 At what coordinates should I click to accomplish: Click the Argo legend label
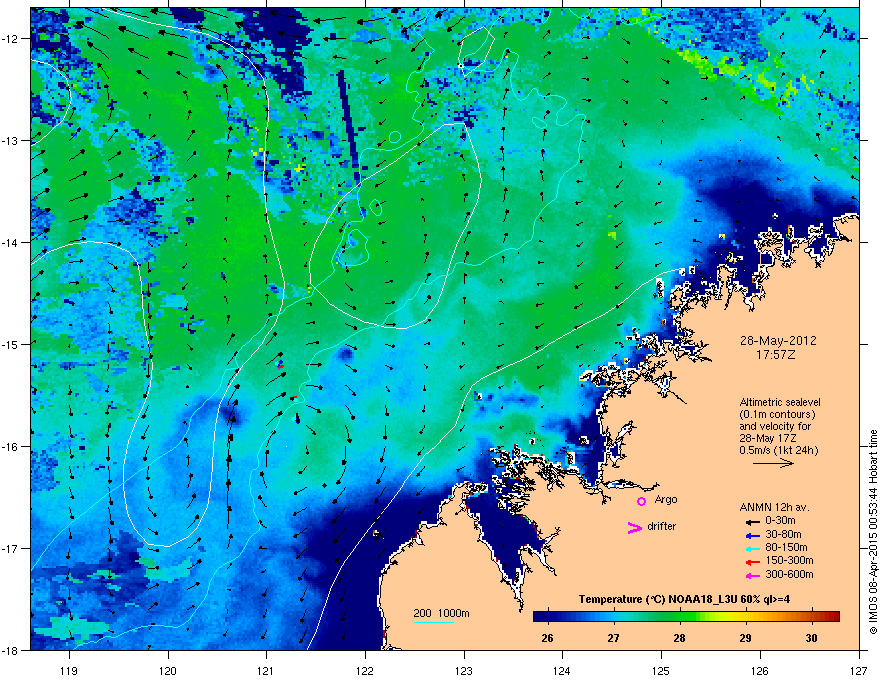tap(666, 499)
